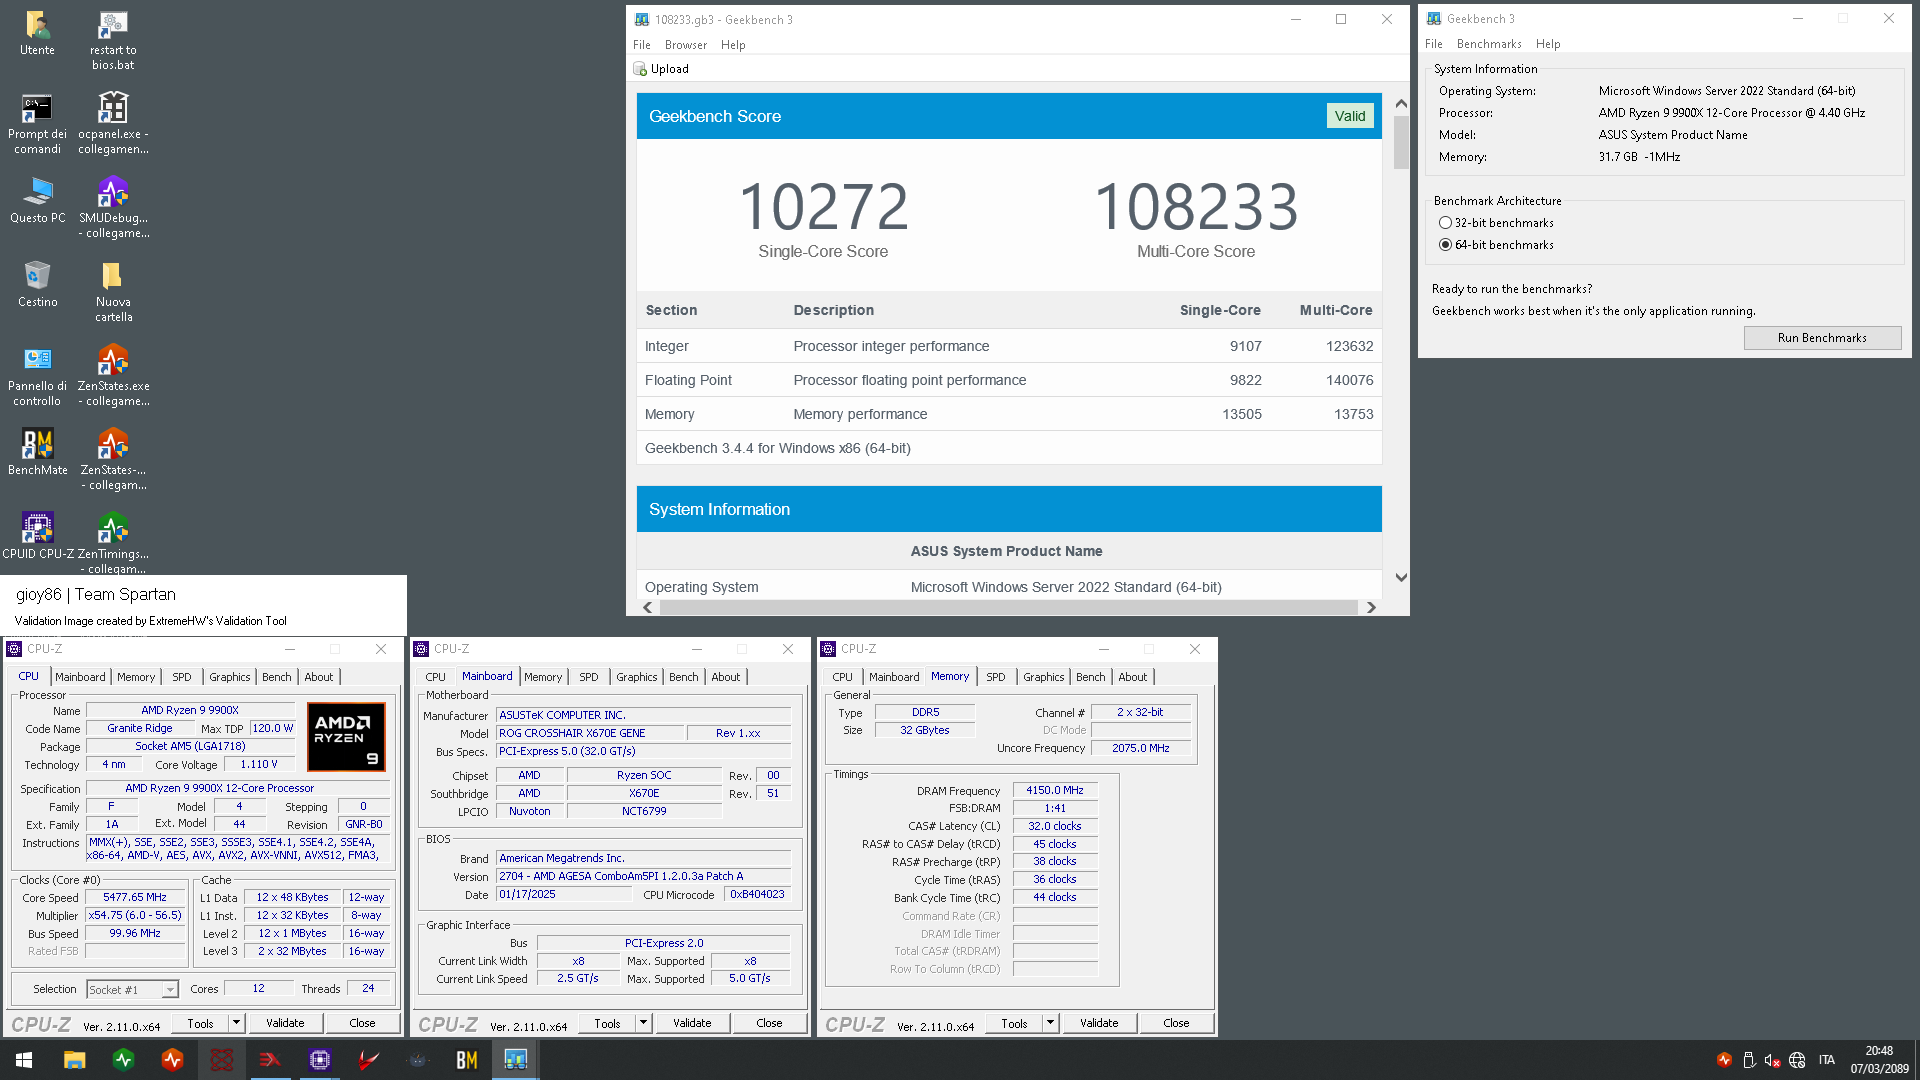This screenshot has height=1080, width=1920.
Task: Open the Windows Start menu
Action: (24, 1060)
